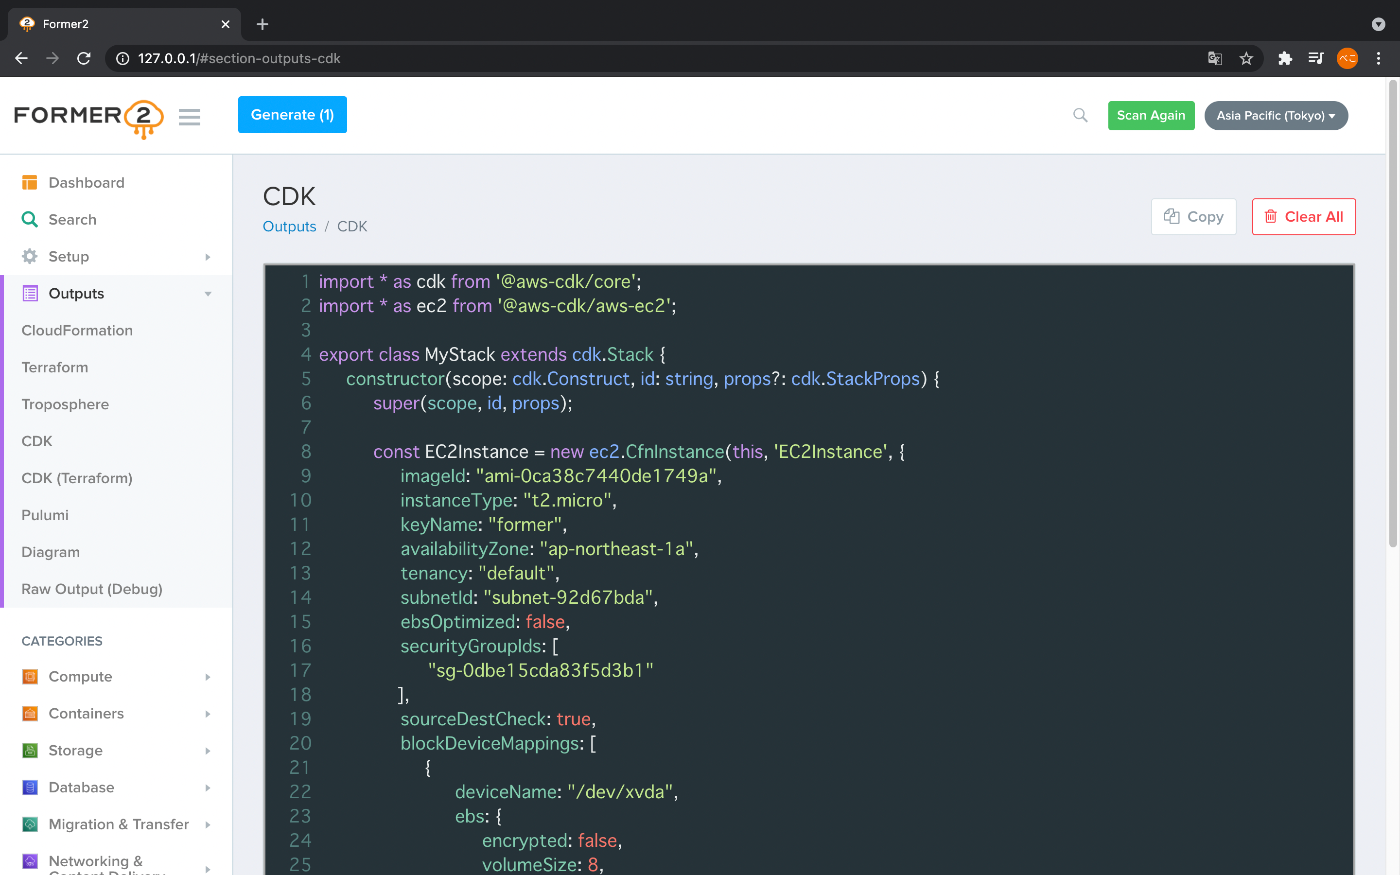The width and height of the screenshot is (1400, 875).
Task: Open the Pulumi output page
Action: click(x=45, y=515)
